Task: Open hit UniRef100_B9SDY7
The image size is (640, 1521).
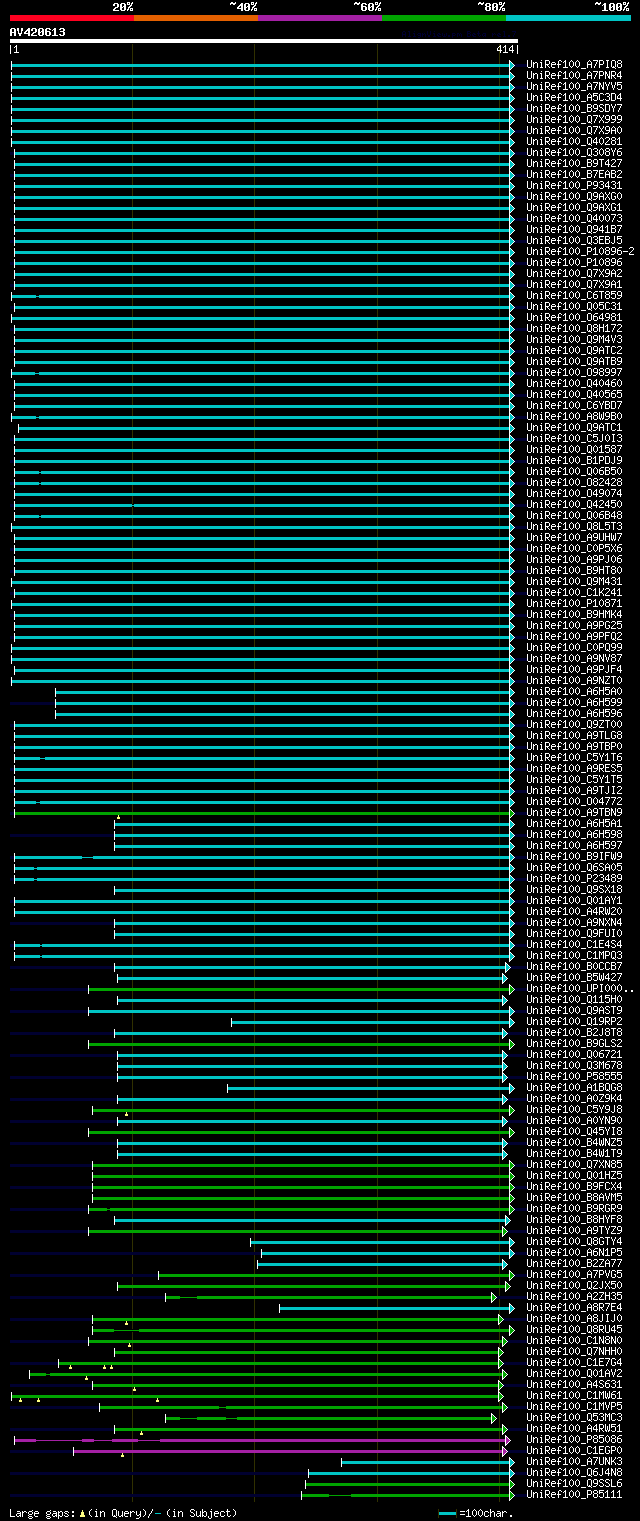Action: pos(573,108)
